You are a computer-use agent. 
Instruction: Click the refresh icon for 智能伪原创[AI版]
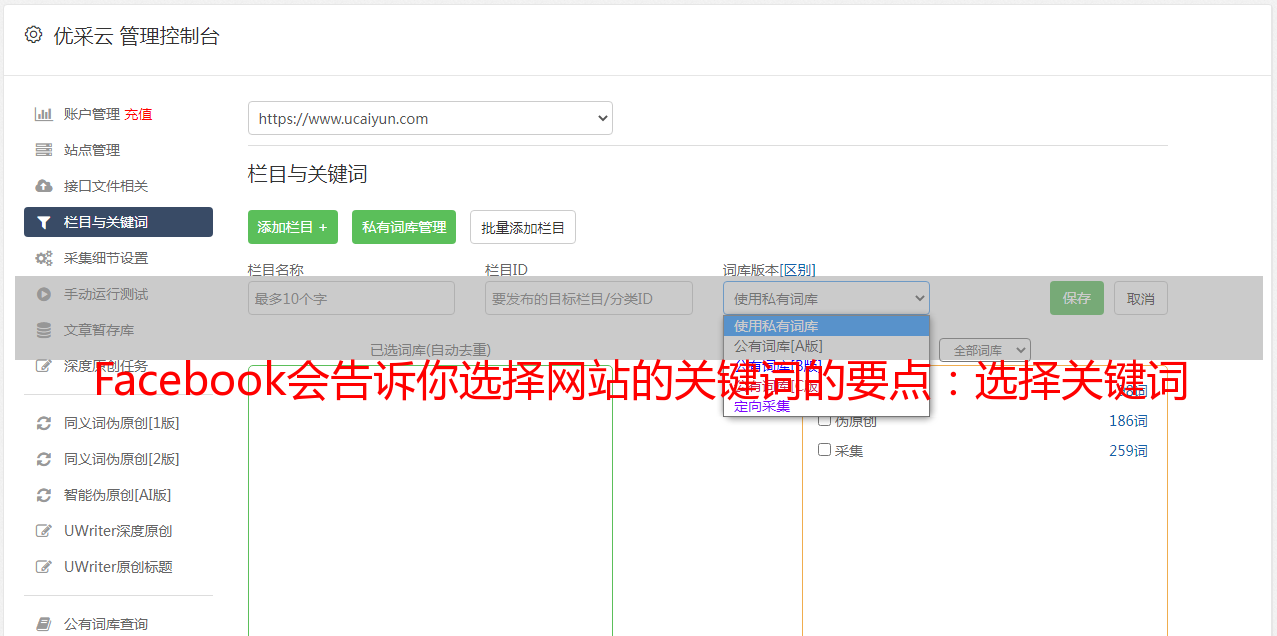43,495
